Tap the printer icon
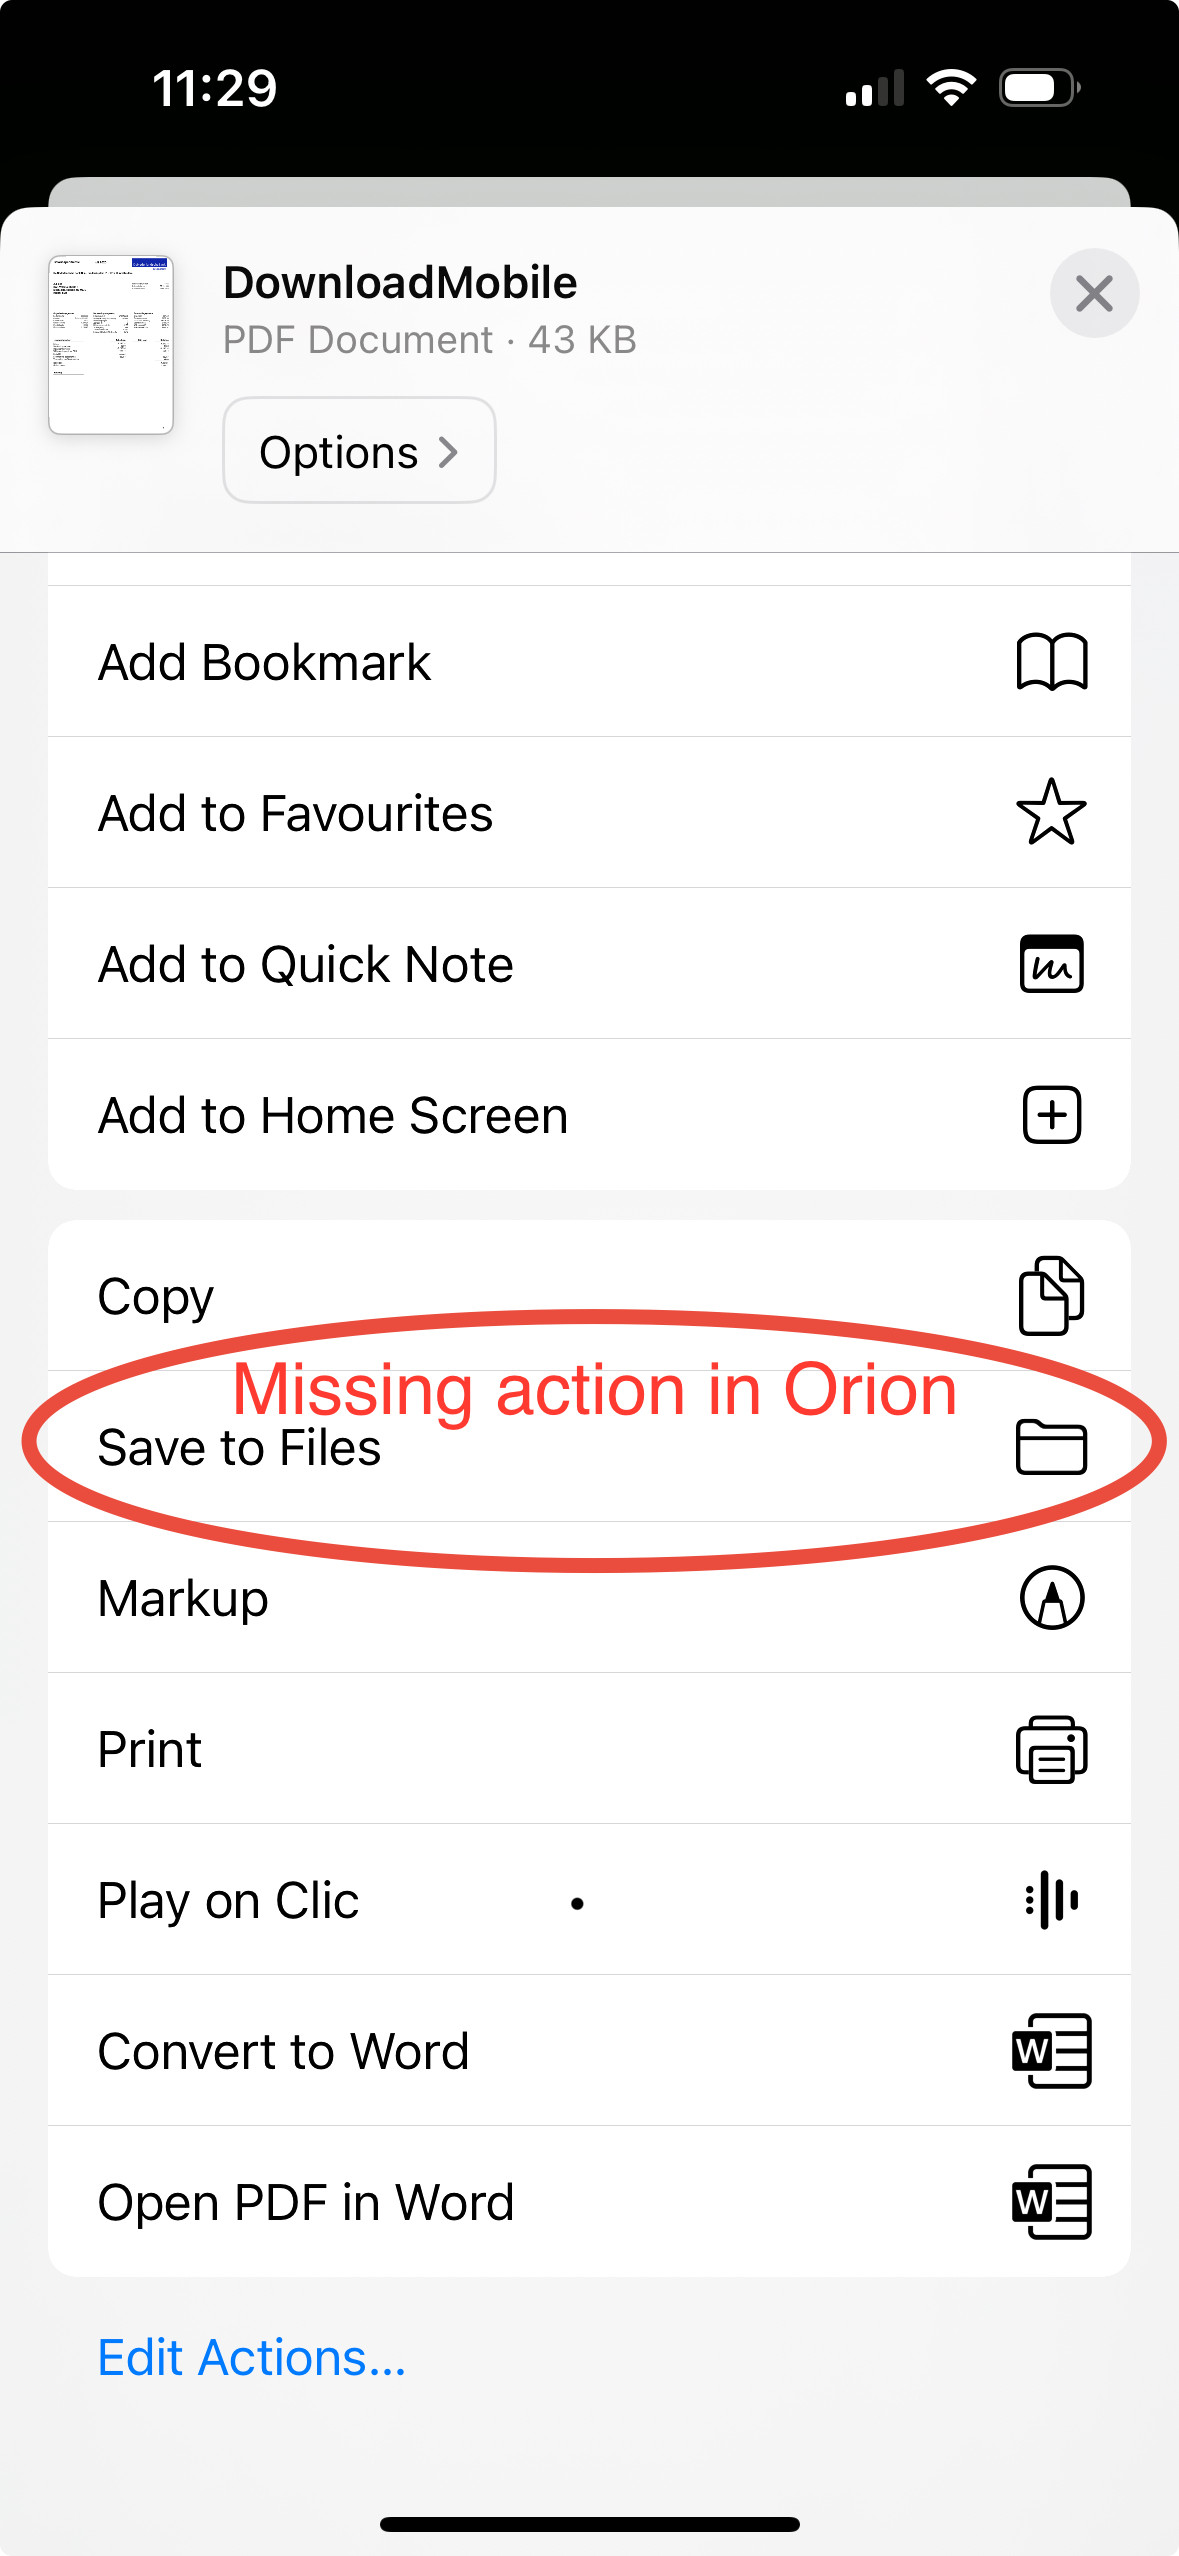This screenshot has width=1179, height=2556. [x=1051, y=1749]
